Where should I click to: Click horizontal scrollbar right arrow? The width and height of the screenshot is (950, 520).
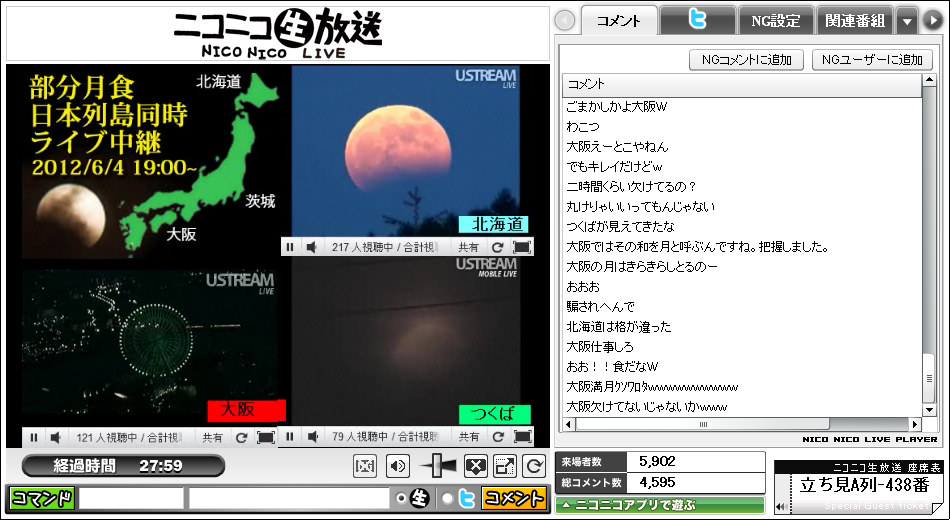click(915, 424)
